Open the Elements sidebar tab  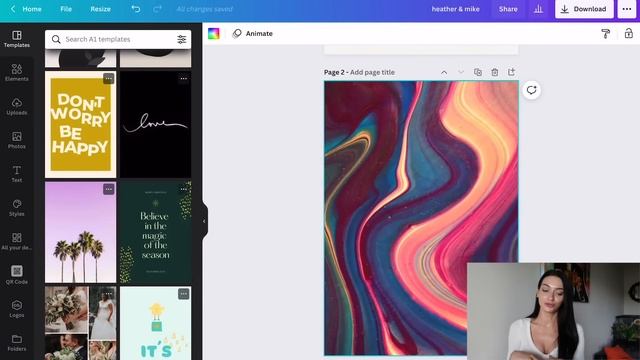pos(17,73)
